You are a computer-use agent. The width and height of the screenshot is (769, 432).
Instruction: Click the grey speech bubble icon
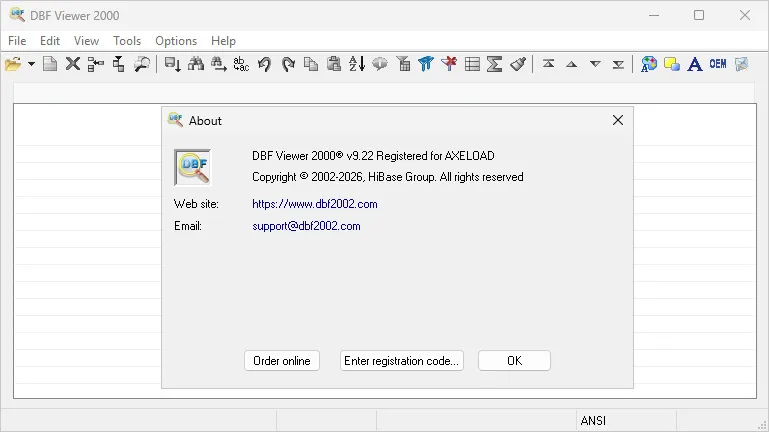(380, 64)
